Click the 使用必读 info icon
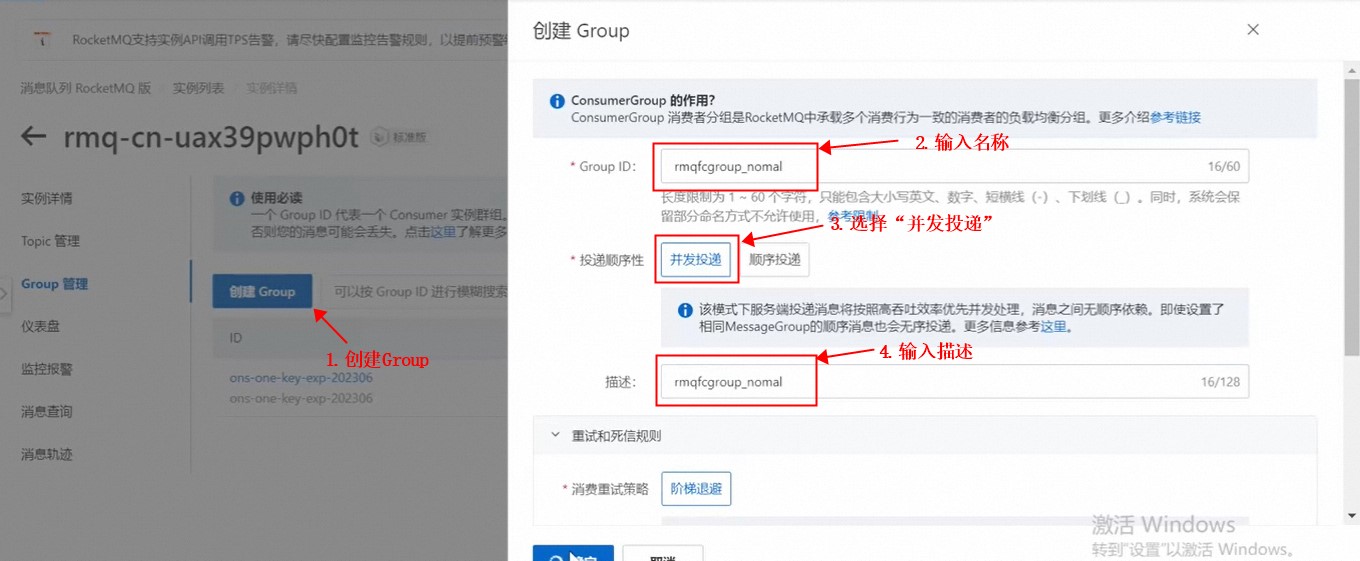The width and height of the screenshot is (1360, 561). click(237, 198)
